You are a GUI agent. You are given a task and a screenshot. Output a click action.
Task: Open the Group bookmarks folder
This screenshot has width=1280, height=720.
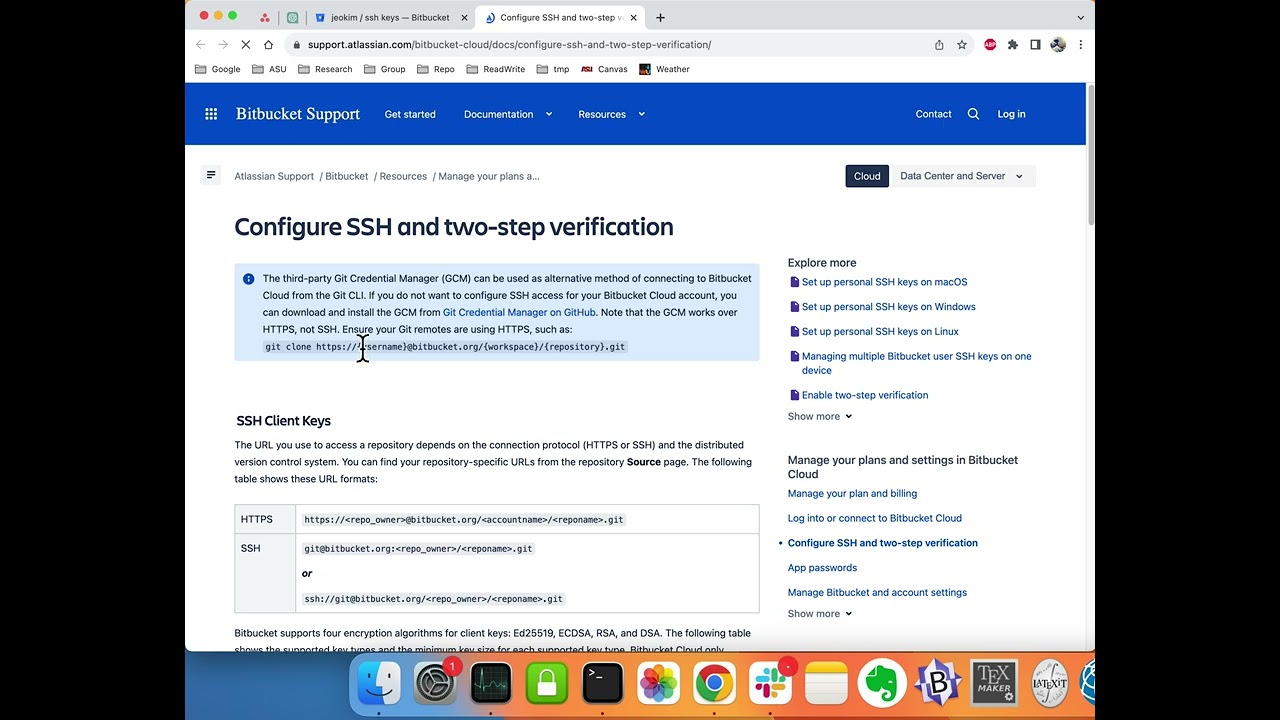pos(385,69)
